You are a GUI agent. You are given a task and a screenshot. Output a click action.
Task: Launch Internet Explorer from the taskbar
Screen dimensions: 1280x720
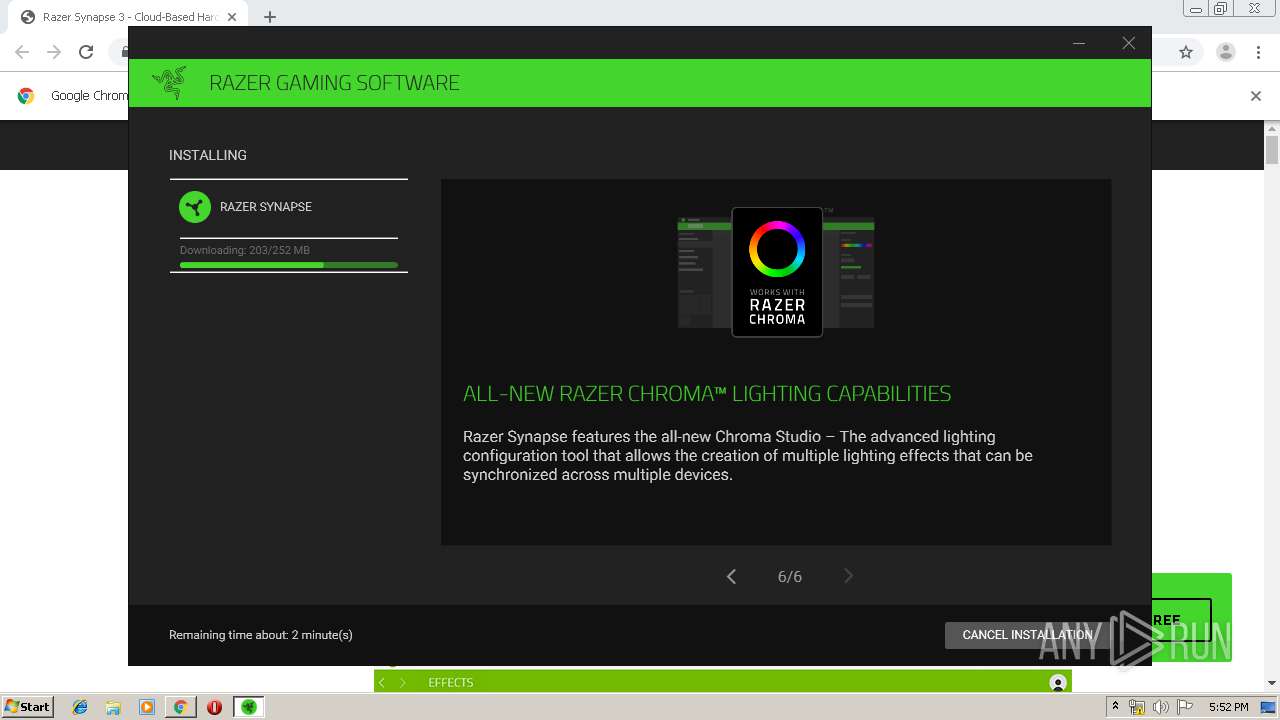80,707
